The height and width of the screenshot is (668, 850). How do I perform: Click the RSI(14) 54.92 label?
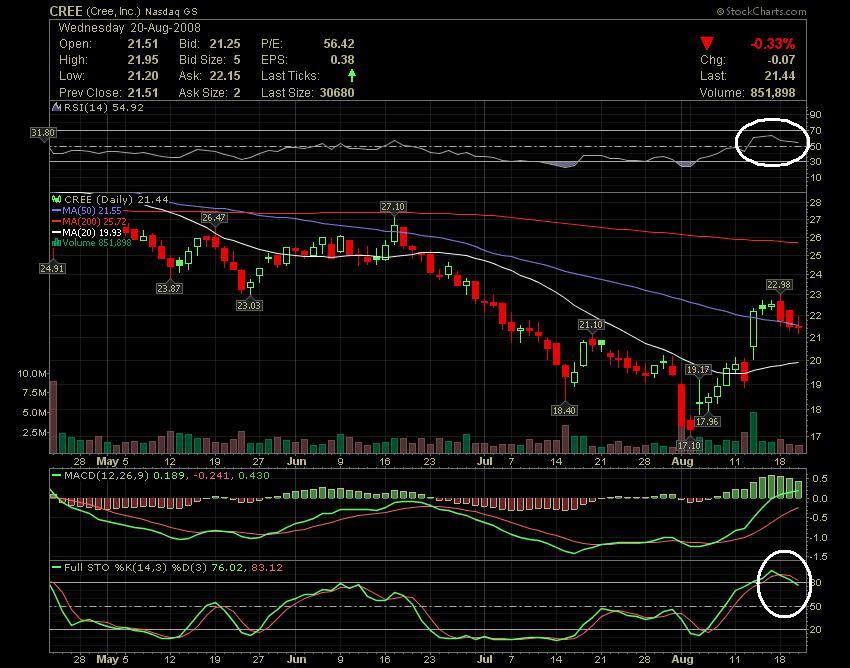click(104, 107)
